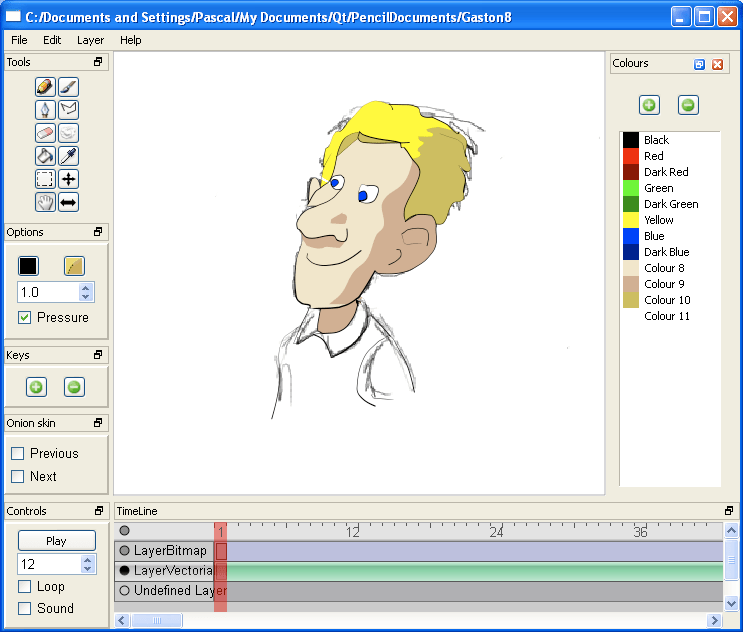The image size is (743, 632).
Task: Select the Pencil tool
Action: click(45, 87)
